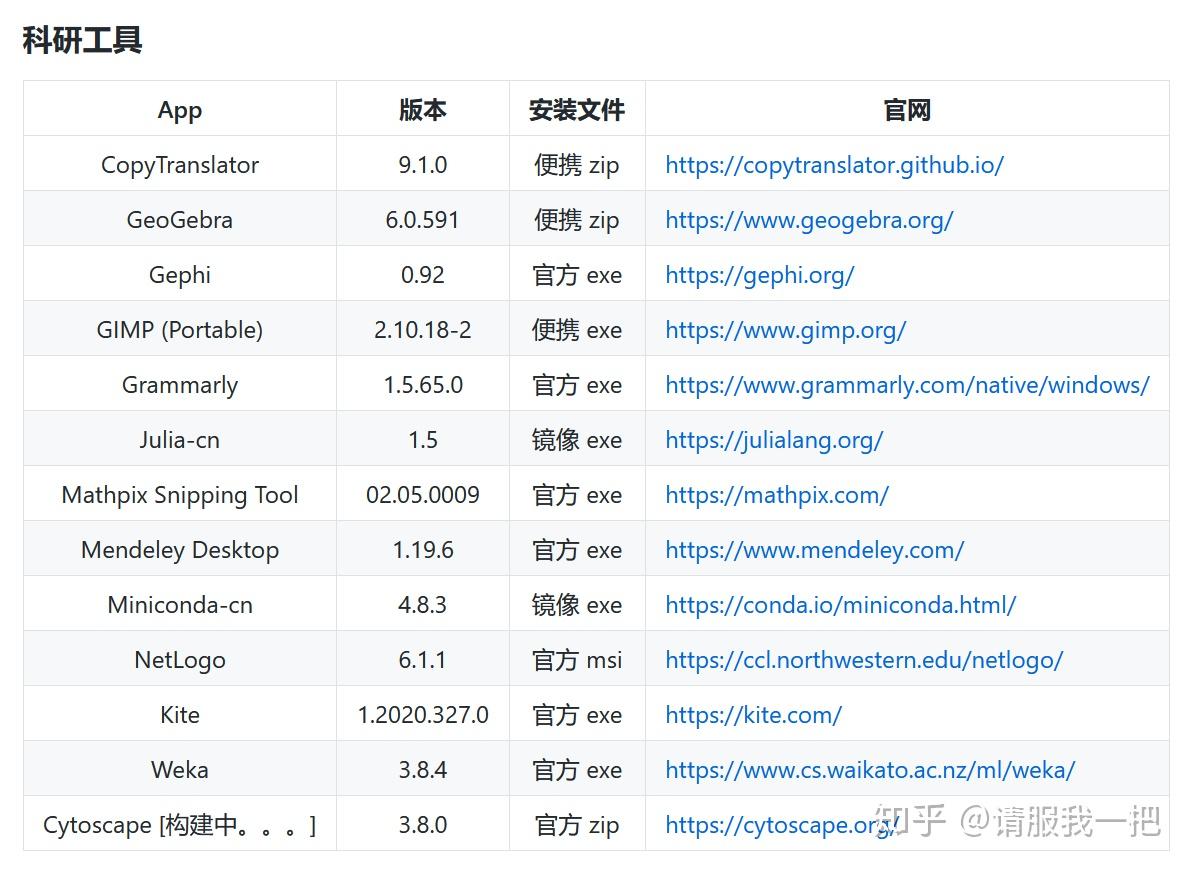Click the Mathpix Snipping Tool cell

click(180, 495)
